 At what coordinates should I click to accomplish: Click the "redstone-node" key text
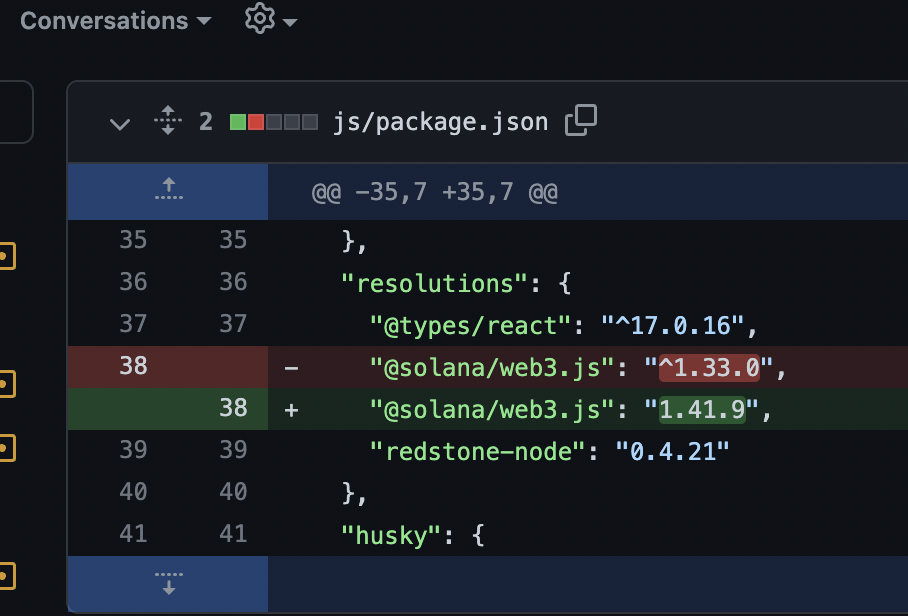[478, 452]
